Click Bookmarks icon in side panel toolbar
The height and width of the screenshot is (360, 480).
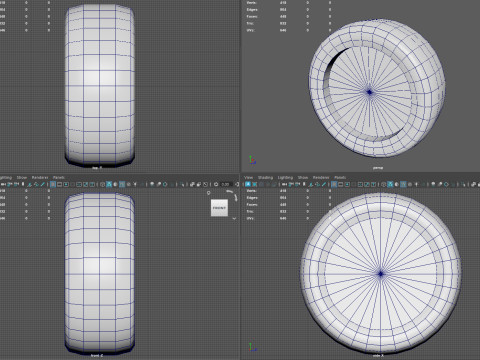tap(304, 184)
